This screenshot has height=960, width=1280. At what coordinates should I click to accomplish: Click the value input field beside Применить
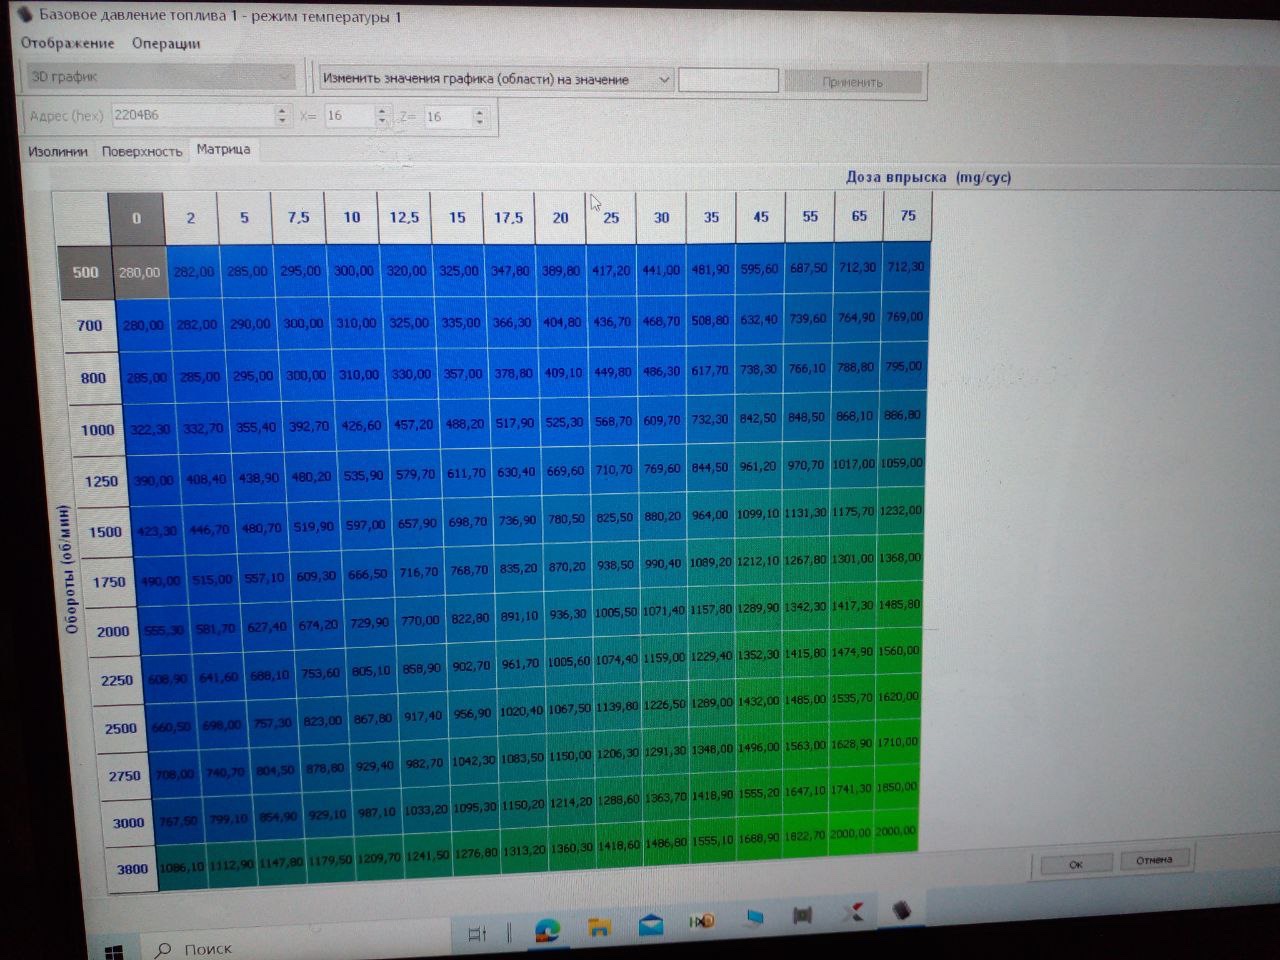click(x=727, y=81)
